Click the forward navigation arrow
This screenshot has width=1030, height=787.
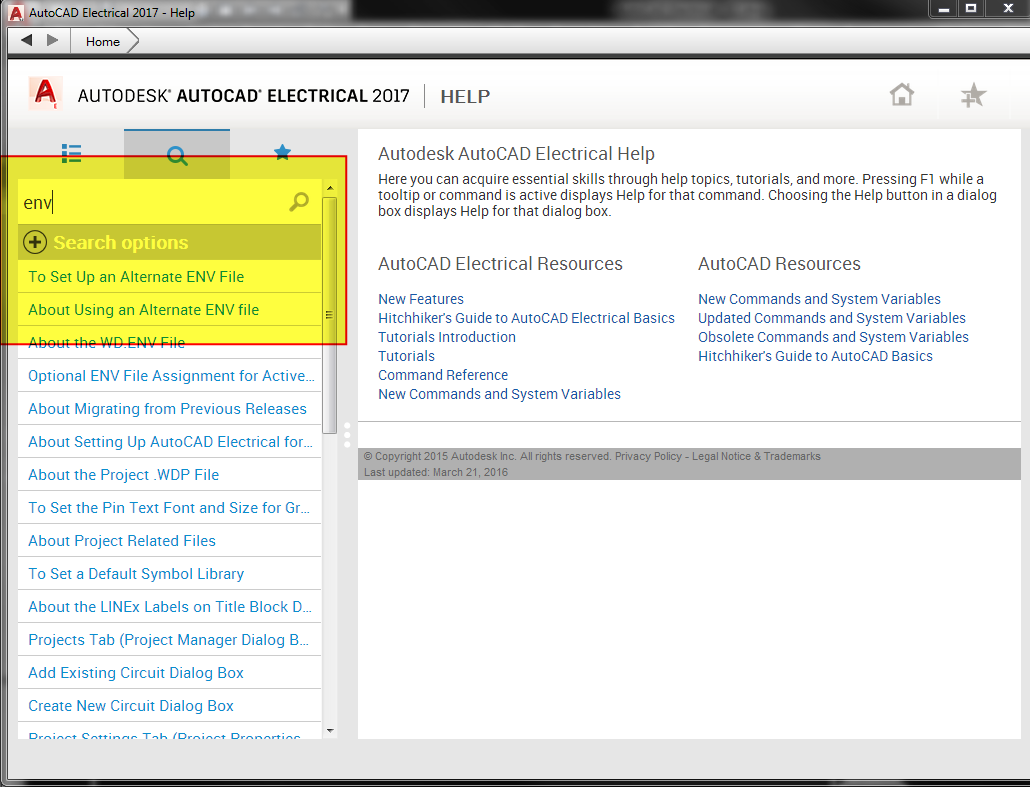(50, 40)
